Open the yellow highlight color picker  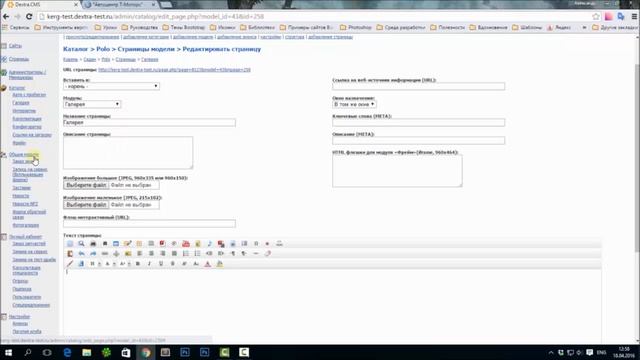coord(220,264)
